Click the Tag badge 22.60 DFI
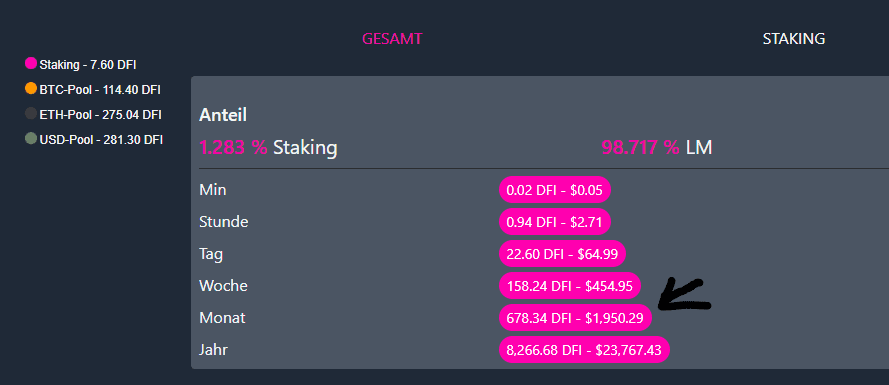The image size is (889, 385). pyautogui.click(x=562, y=253)
